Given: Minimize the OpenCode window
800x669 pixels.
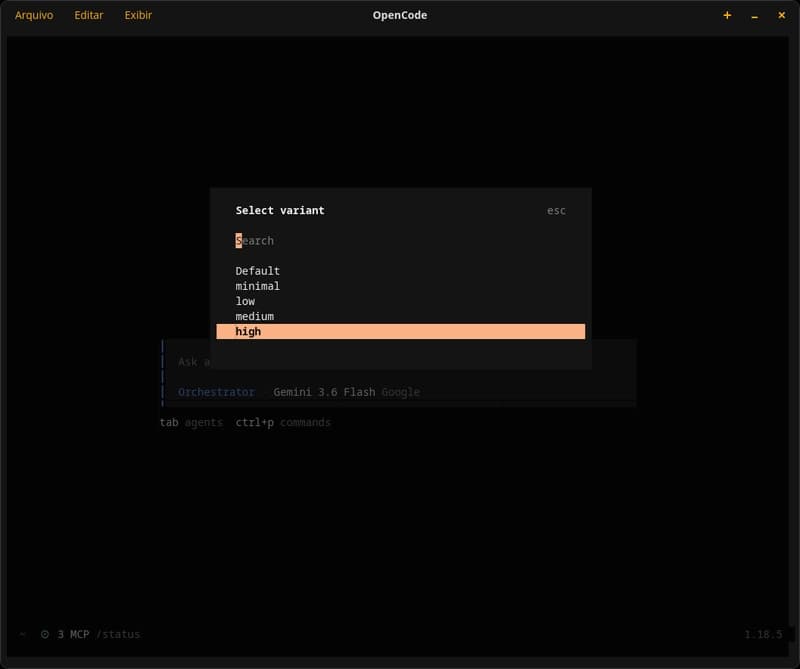Looking at the screenshot, I should pos(755,16).
